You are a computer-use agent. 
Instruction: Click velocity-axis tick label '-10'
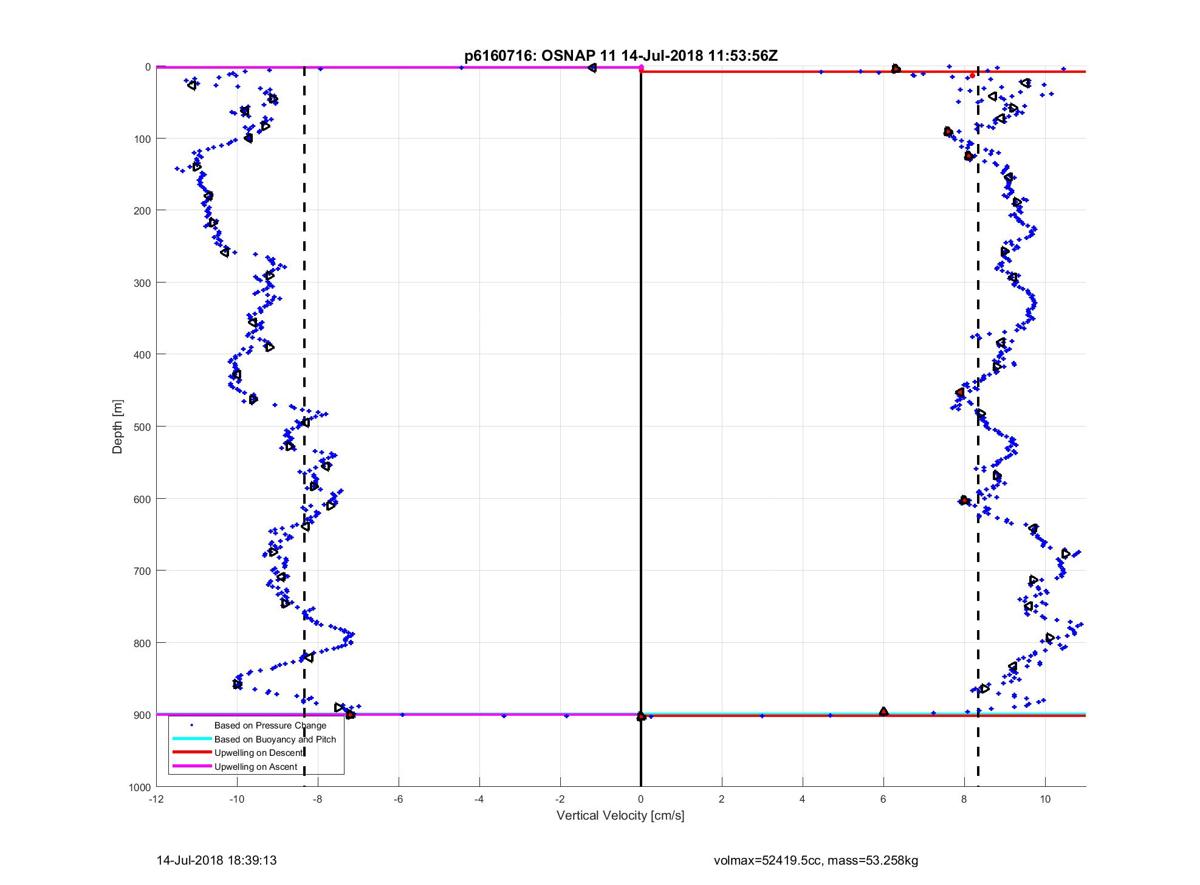pyautogui.click(x=237, y=800)
